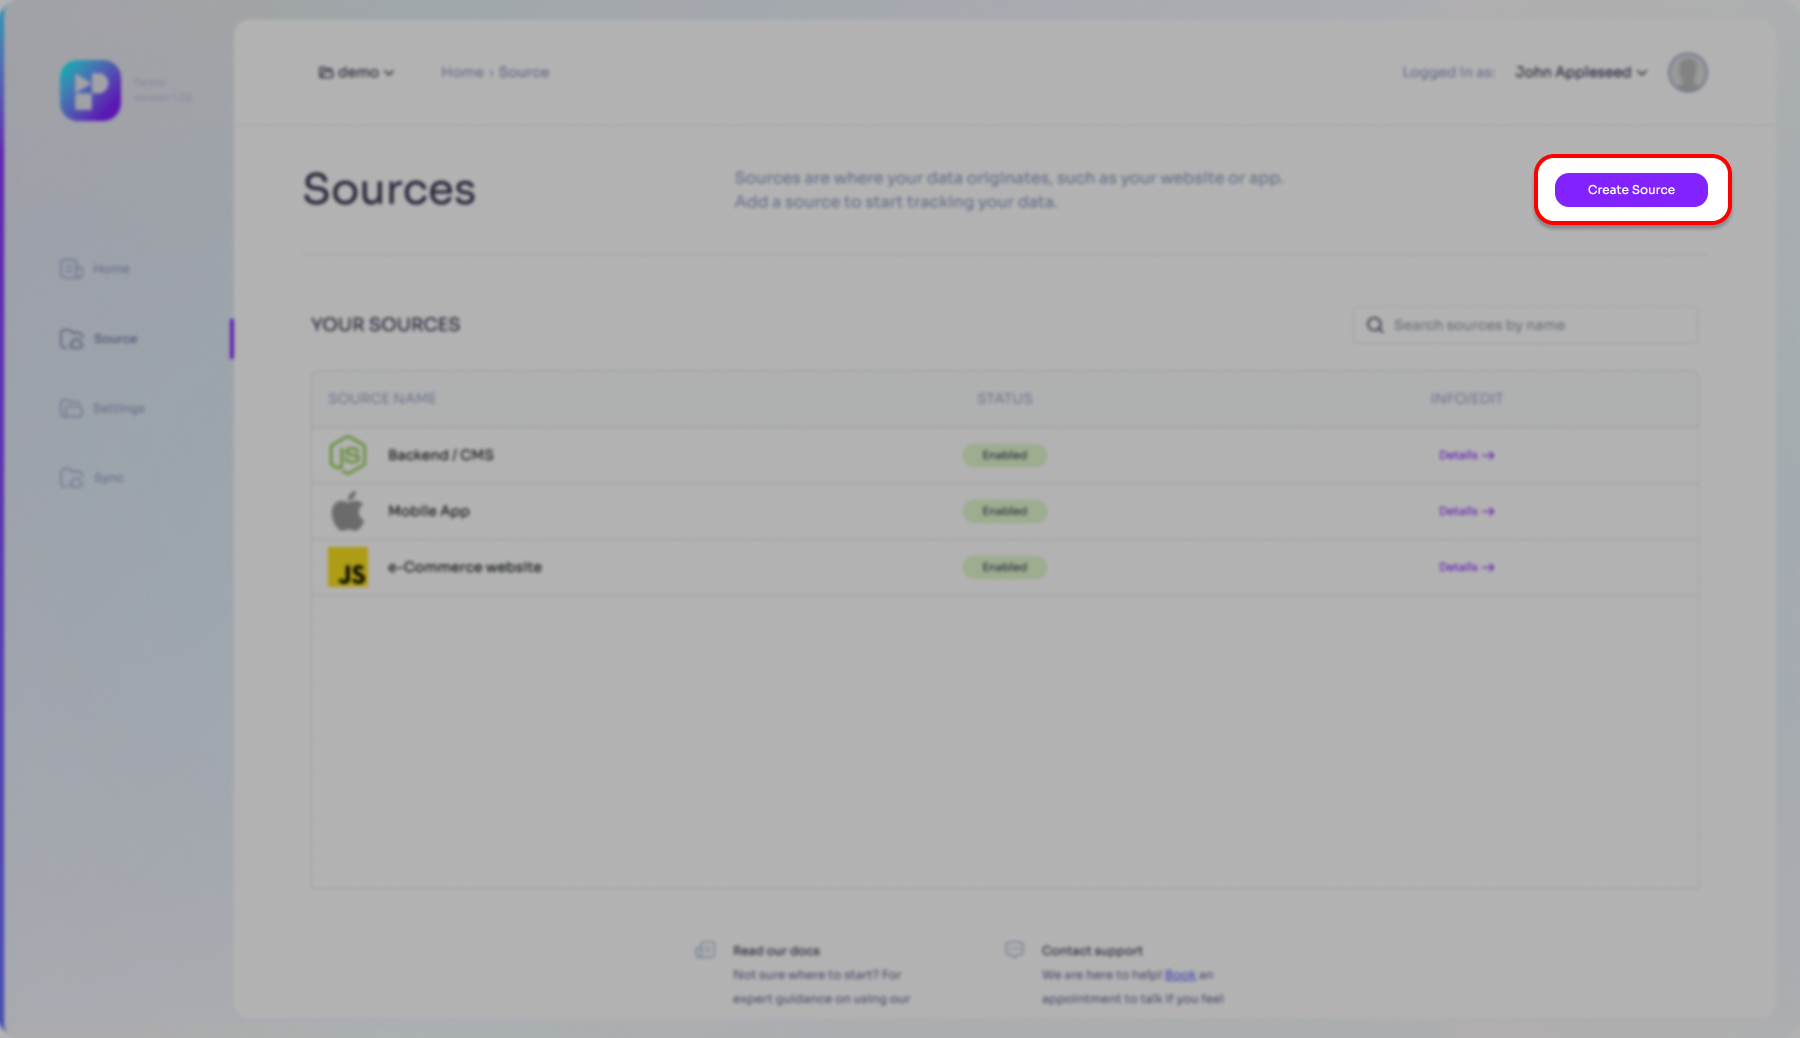This screenshot has width=1800, height=1038.
Task: Click the user avatar picture
Action: tap(1687, 72)
